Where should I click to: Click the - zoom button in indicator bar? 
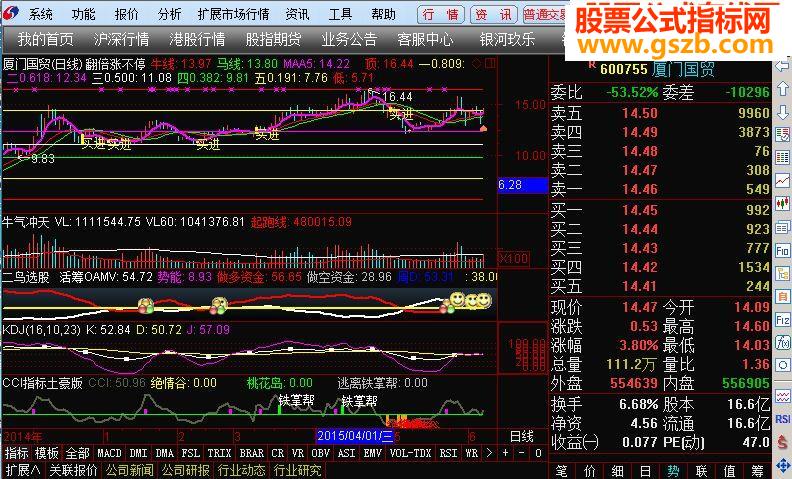pyautogui.click(x=521, y=453)
